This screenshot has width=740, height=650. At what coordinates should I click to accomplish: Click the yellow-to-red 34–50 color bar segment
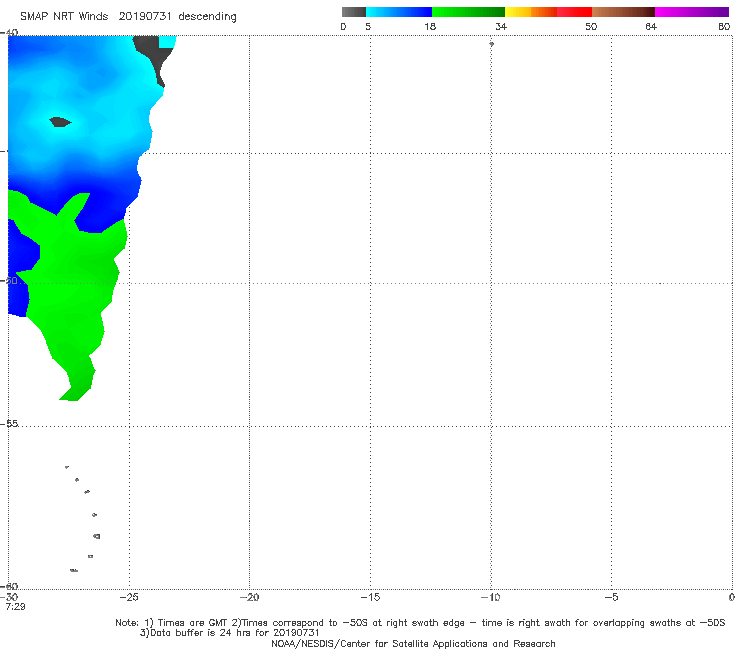click(548, 12)
